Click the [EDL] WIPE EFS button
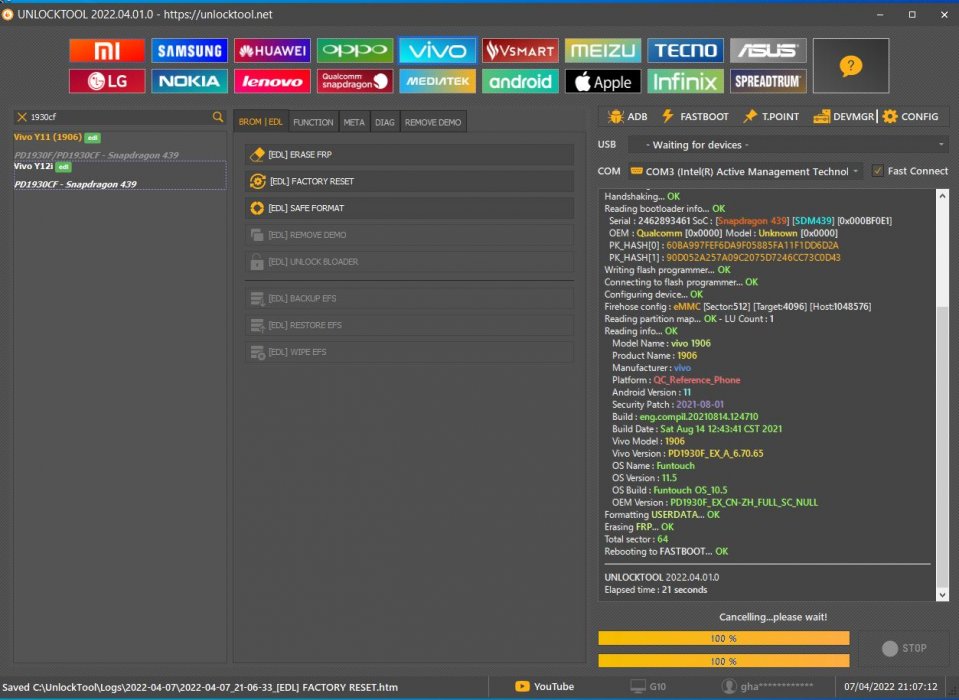The image size is (959, 700). 409,353
